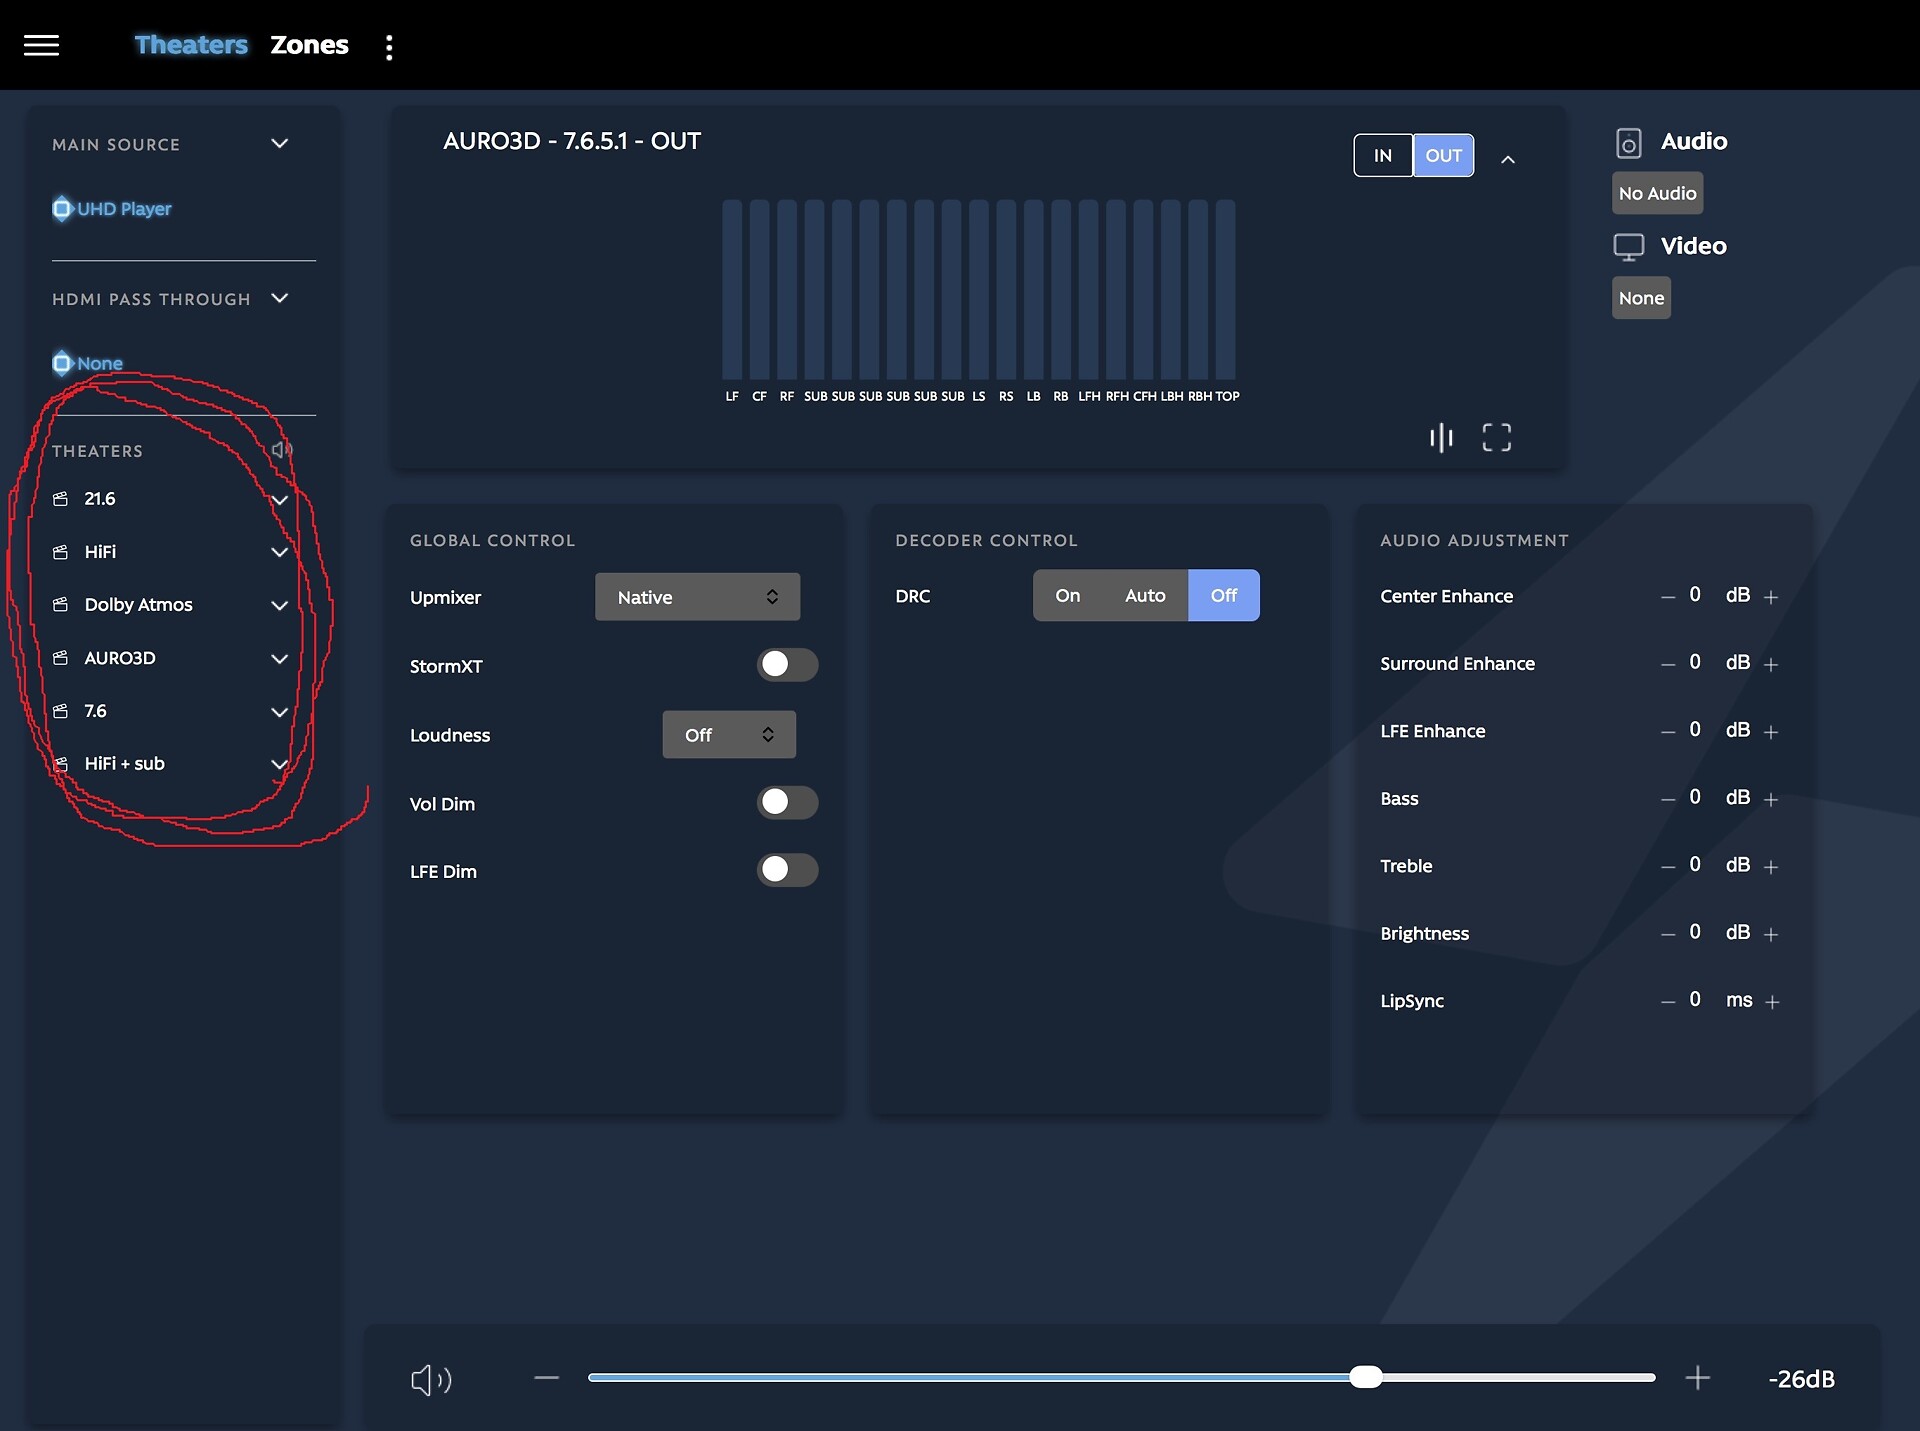This screenshot has width=1920, height=1431.
Task: Increase volume with the plus button
Action: click(1697, 1378)
